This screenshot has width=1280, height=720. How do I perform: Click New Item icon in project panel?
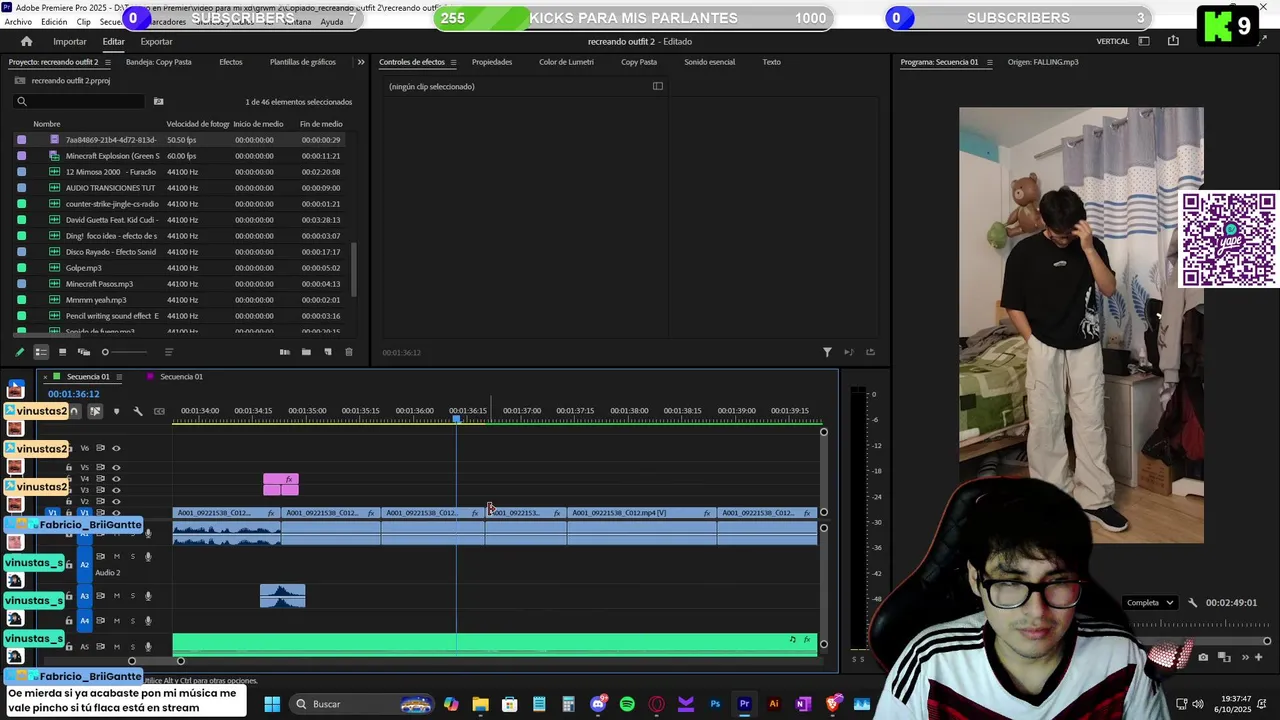coord(327,352)
